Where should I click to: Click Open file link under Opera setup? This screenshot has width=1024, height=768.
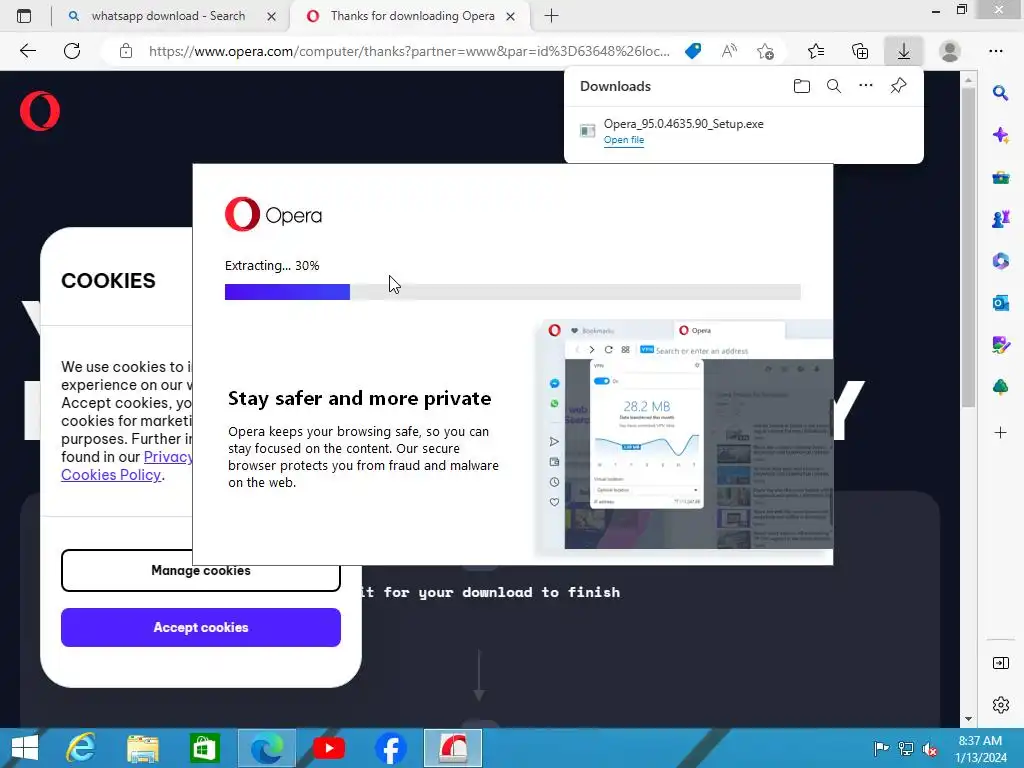[x=624, y=140]
